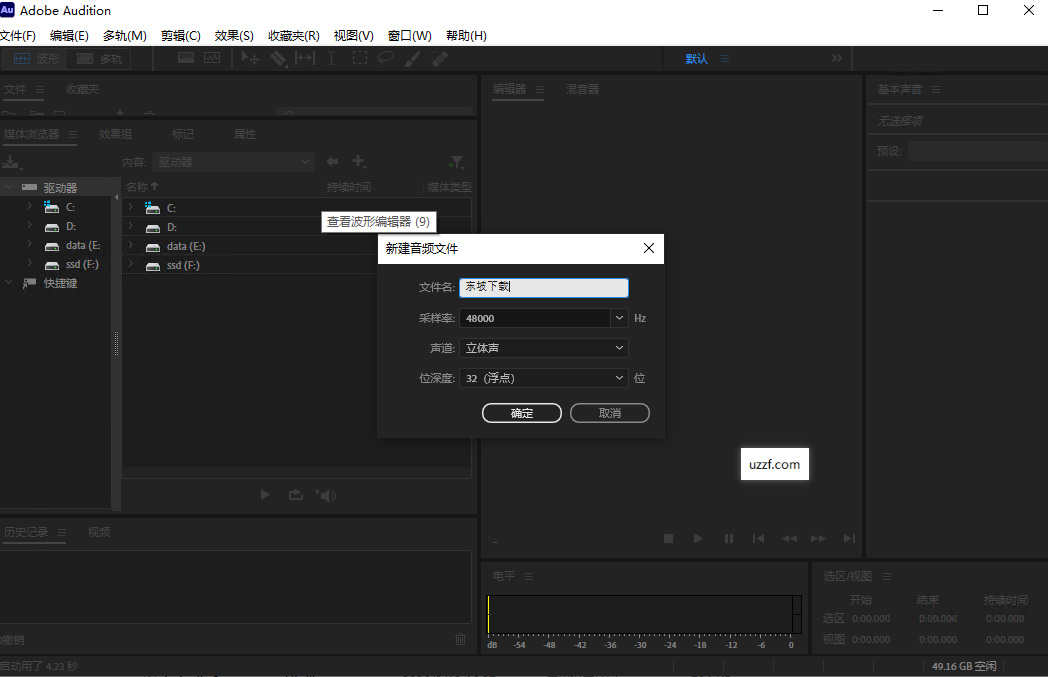The width and height of the screenshot is (1048, 677).
Task: Switch to Waveform editor view
Action: coord(40,58)
